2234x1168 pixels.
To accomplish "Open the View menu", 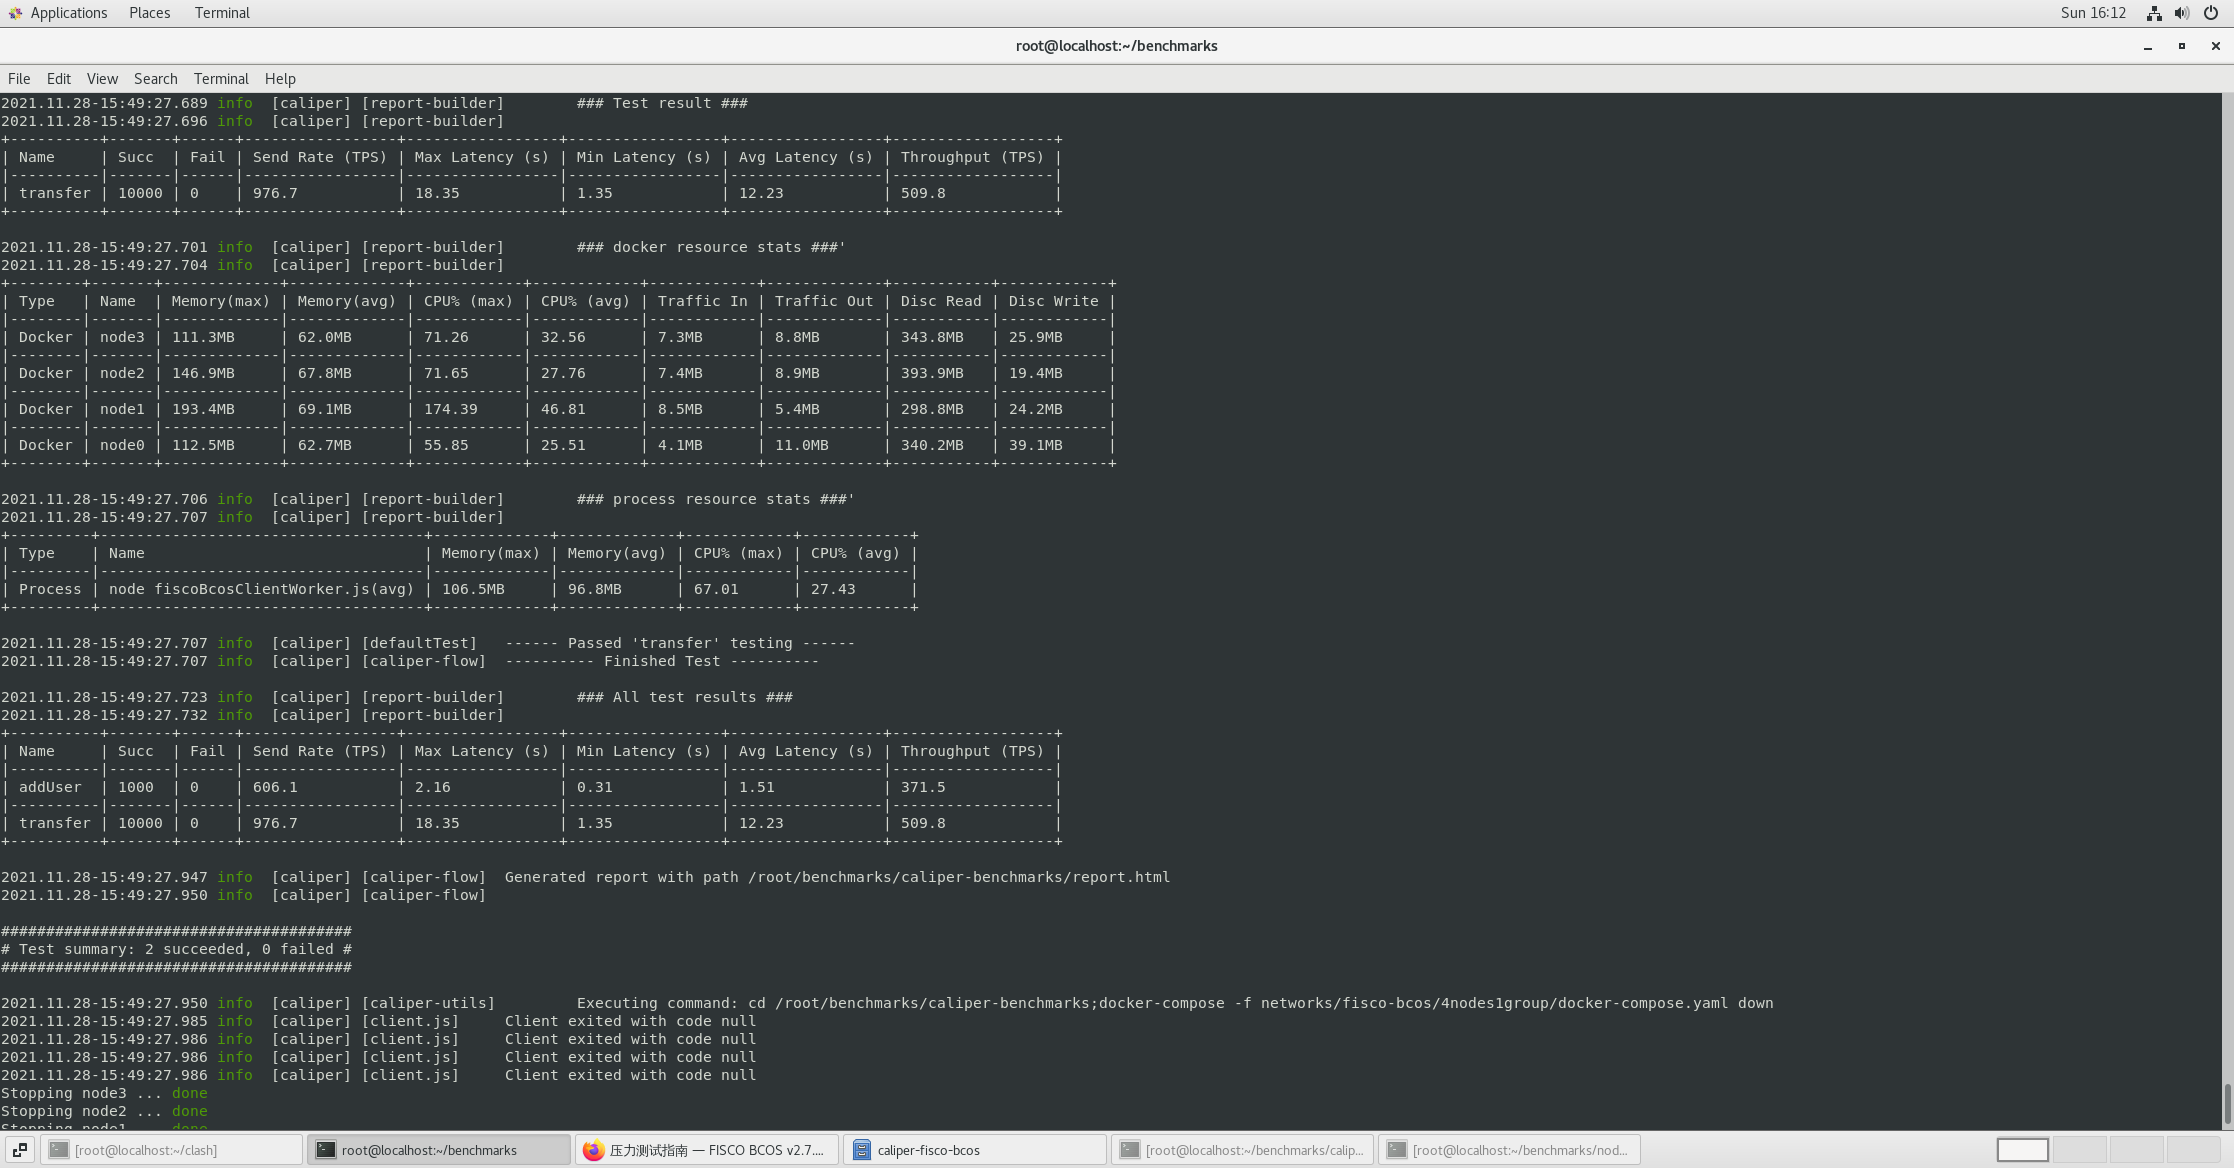I will (102, 79).
